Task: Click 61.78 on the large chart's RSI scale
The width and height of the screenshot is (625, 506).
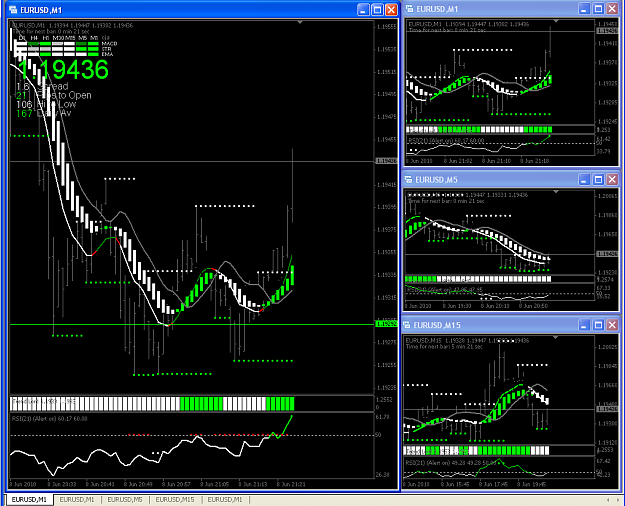Action: pyautogui.click(x=382, y=417)
